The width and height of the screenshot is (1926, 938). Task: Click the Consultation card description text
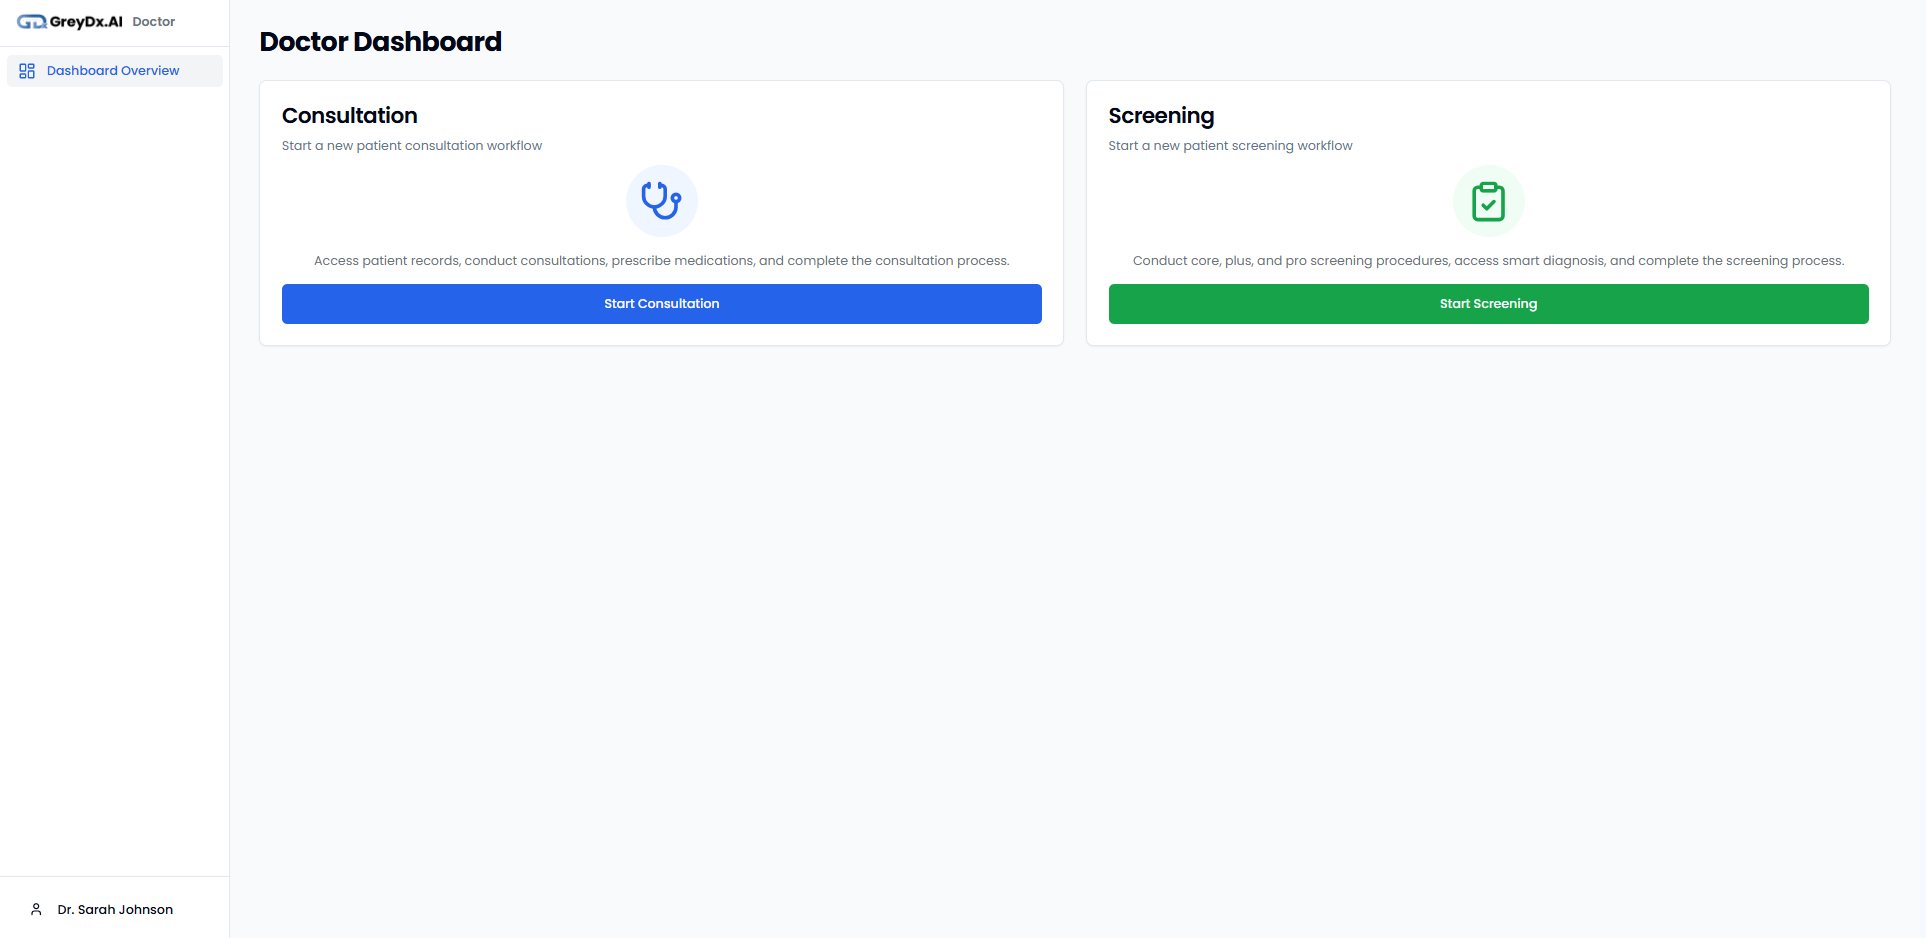tap(661, 260)
